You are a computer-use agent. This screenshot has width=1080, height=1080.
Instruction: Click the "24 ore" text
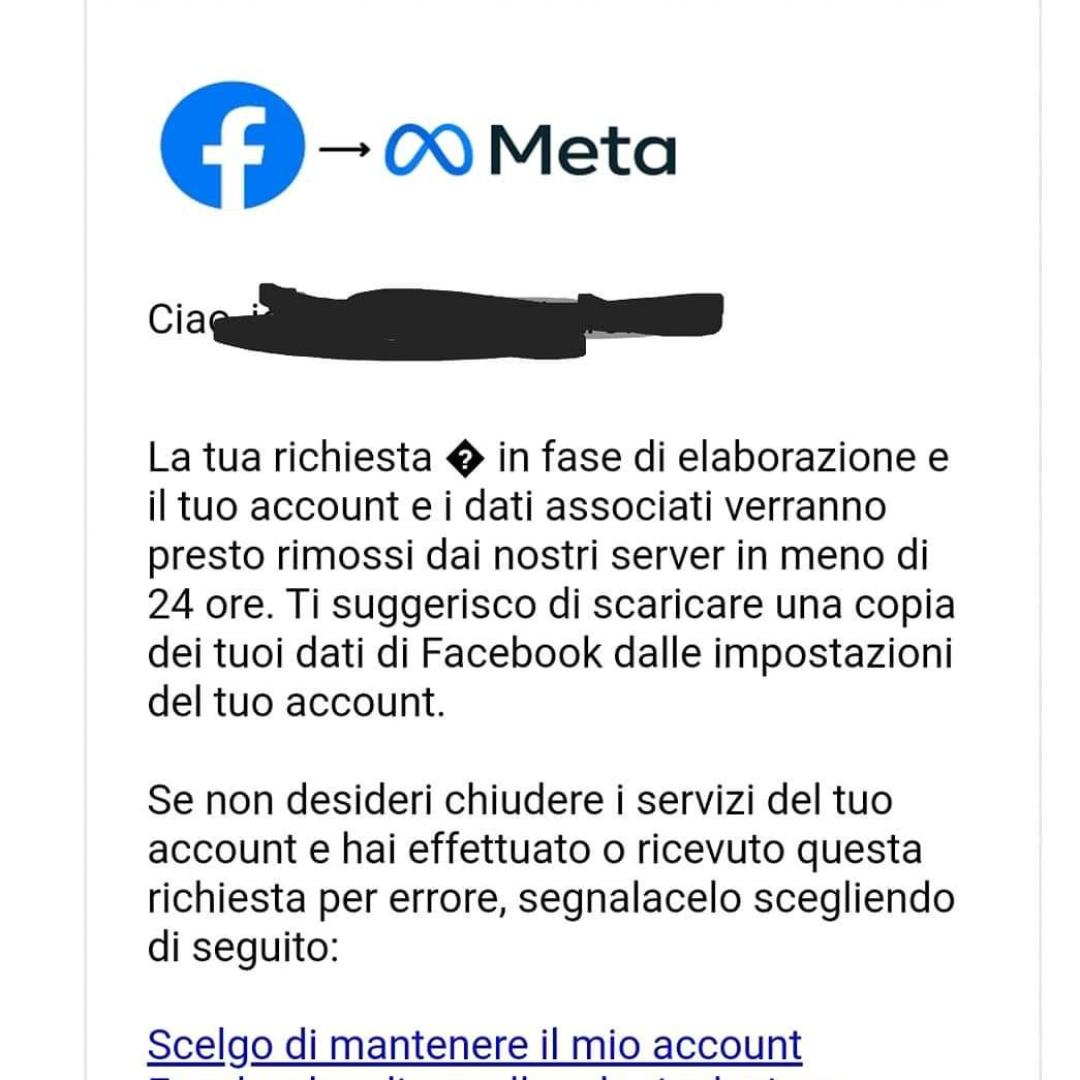[x=210, y=605]
